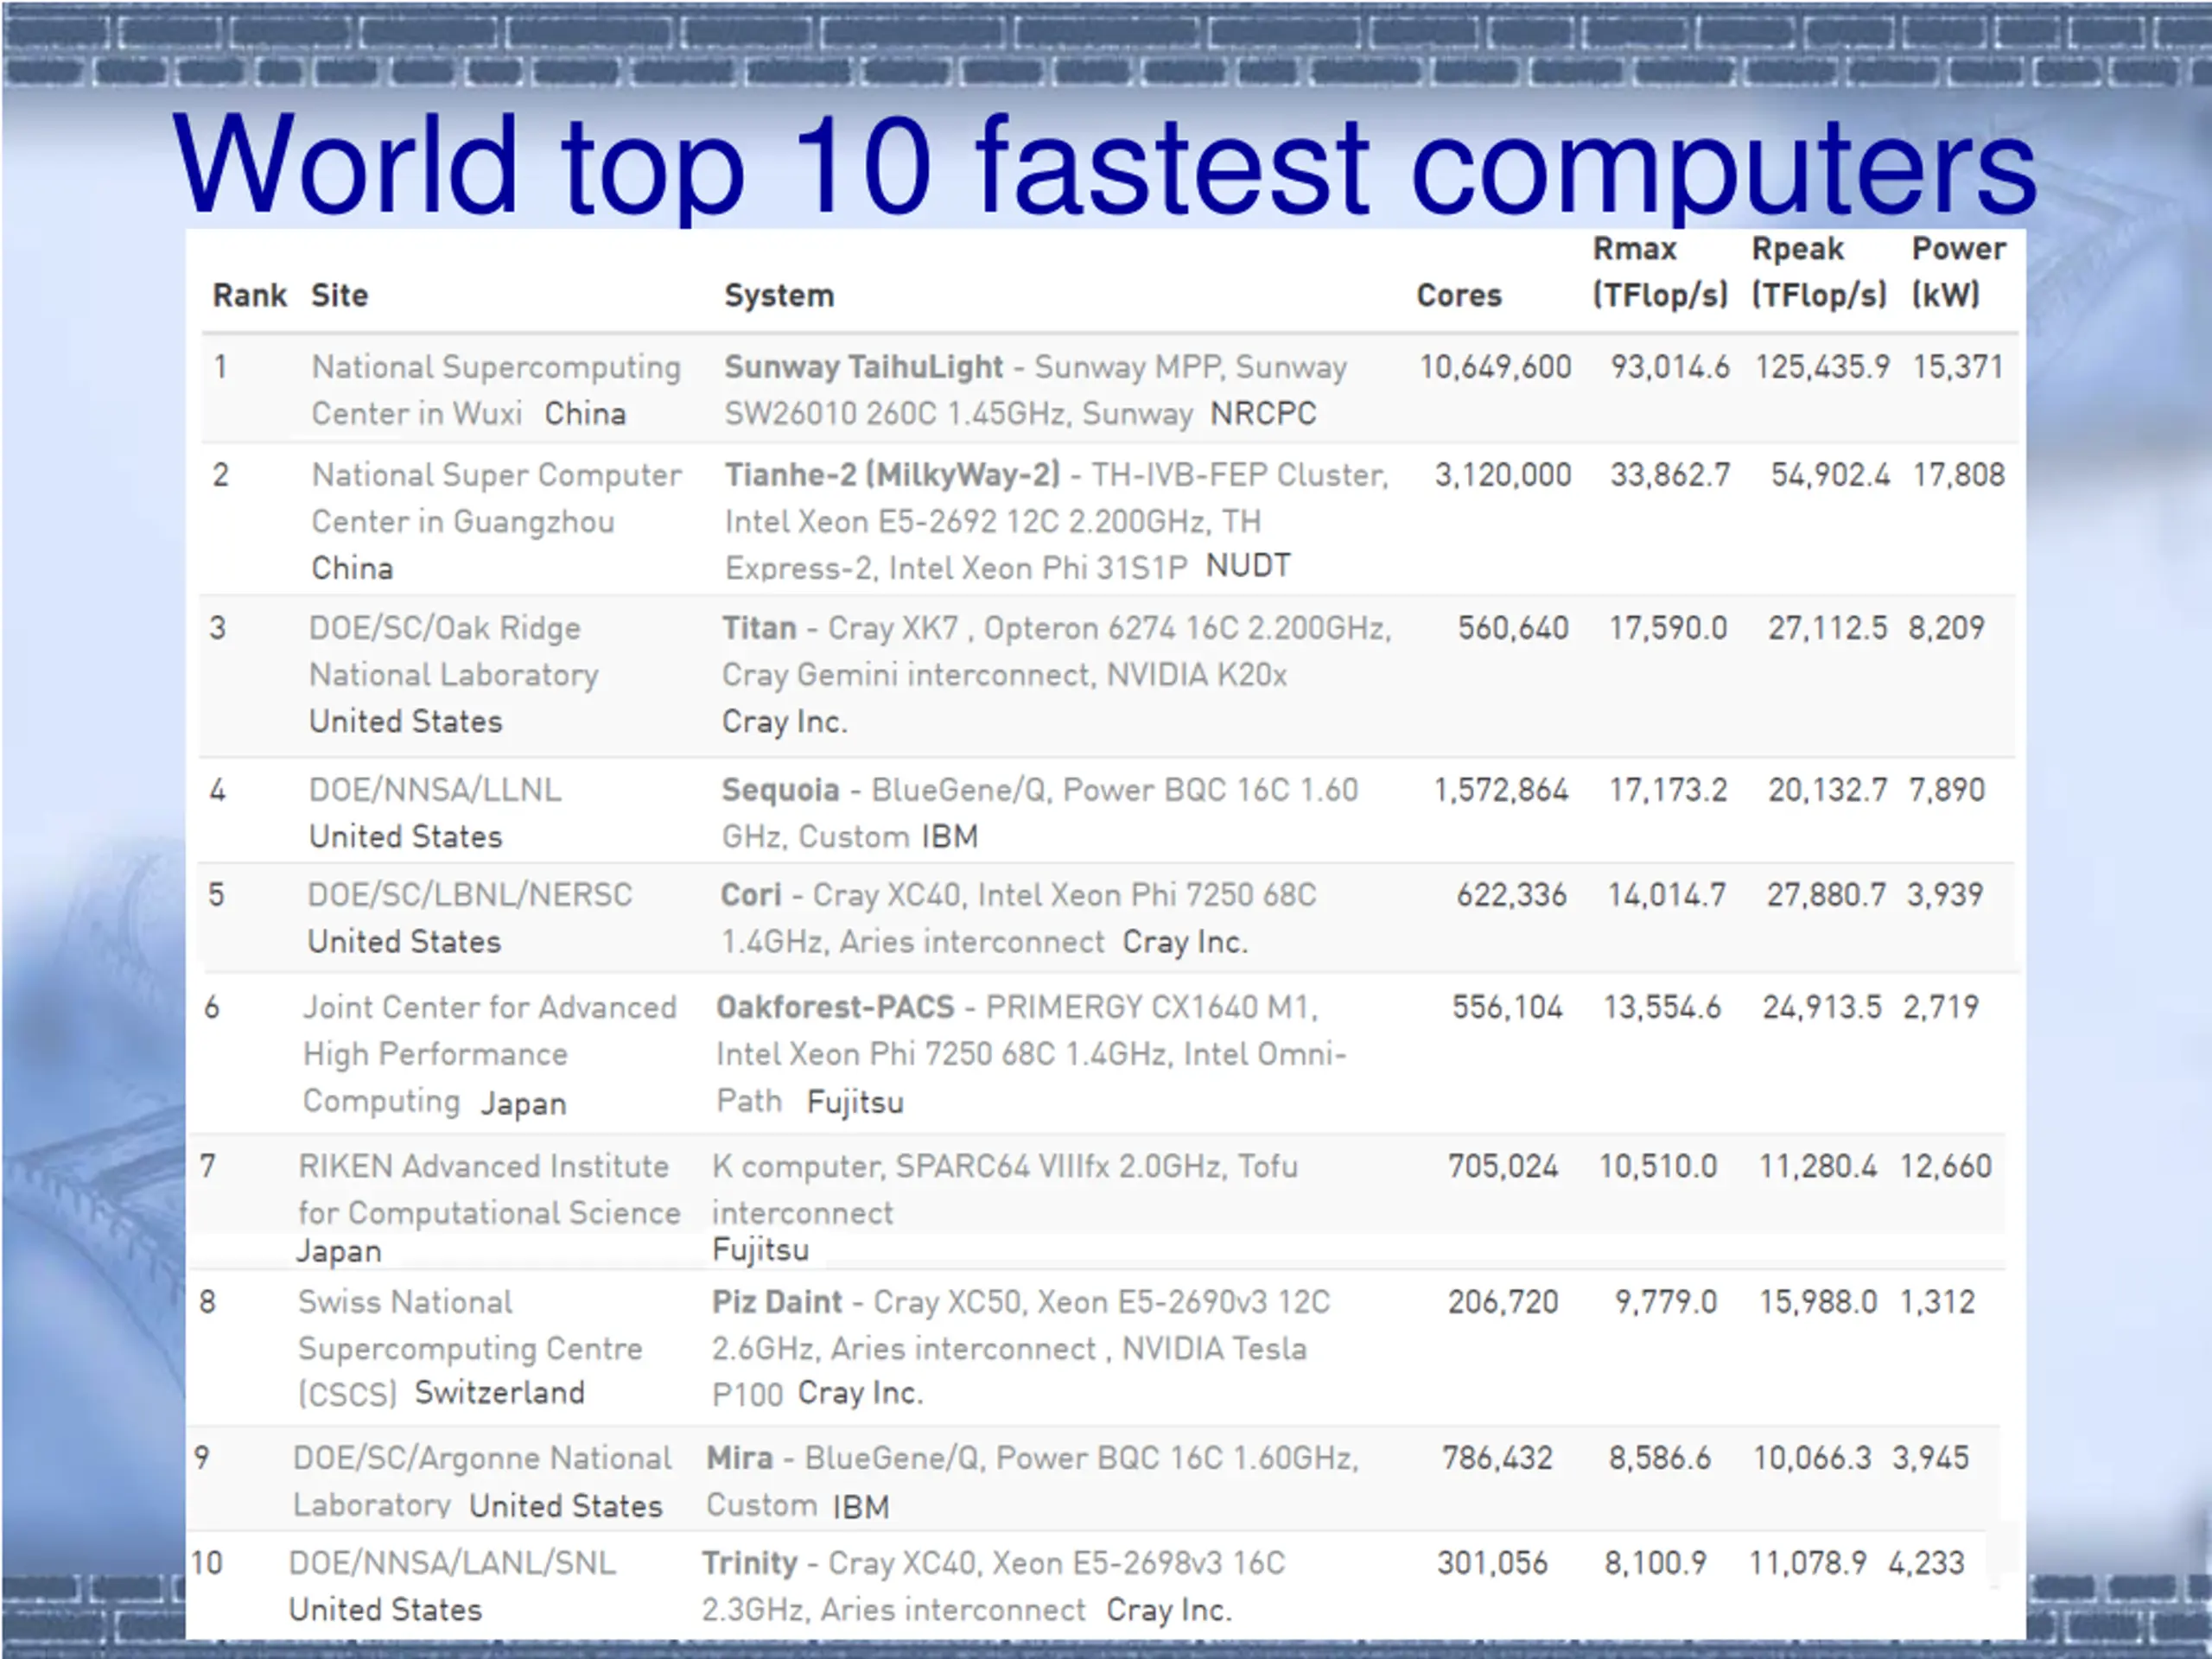The height and width of the screenshot is (1659, 2212).
Task: Click power value '4,233'
Action: (1927, 1563)
